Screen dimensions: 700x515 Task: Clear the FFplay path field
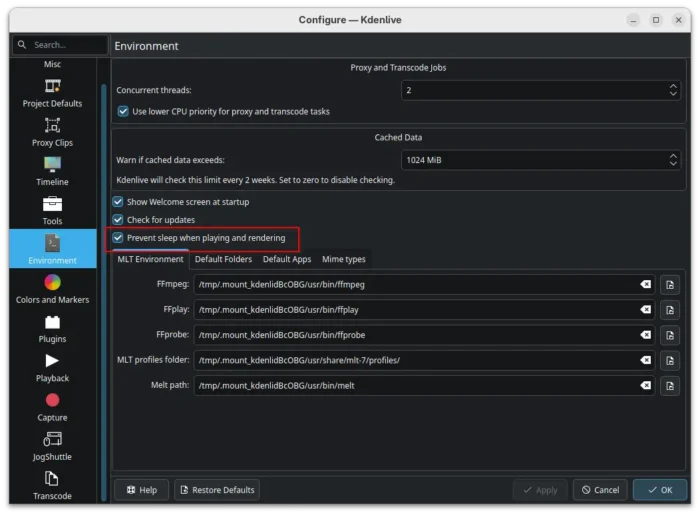tap(645, 310)
